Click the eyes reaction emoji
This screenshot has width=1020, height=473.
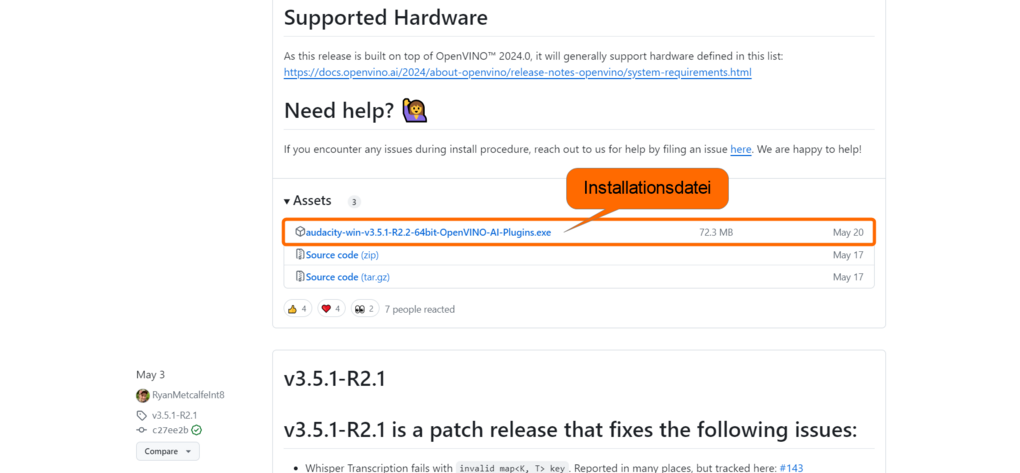[x=359, y=309]
